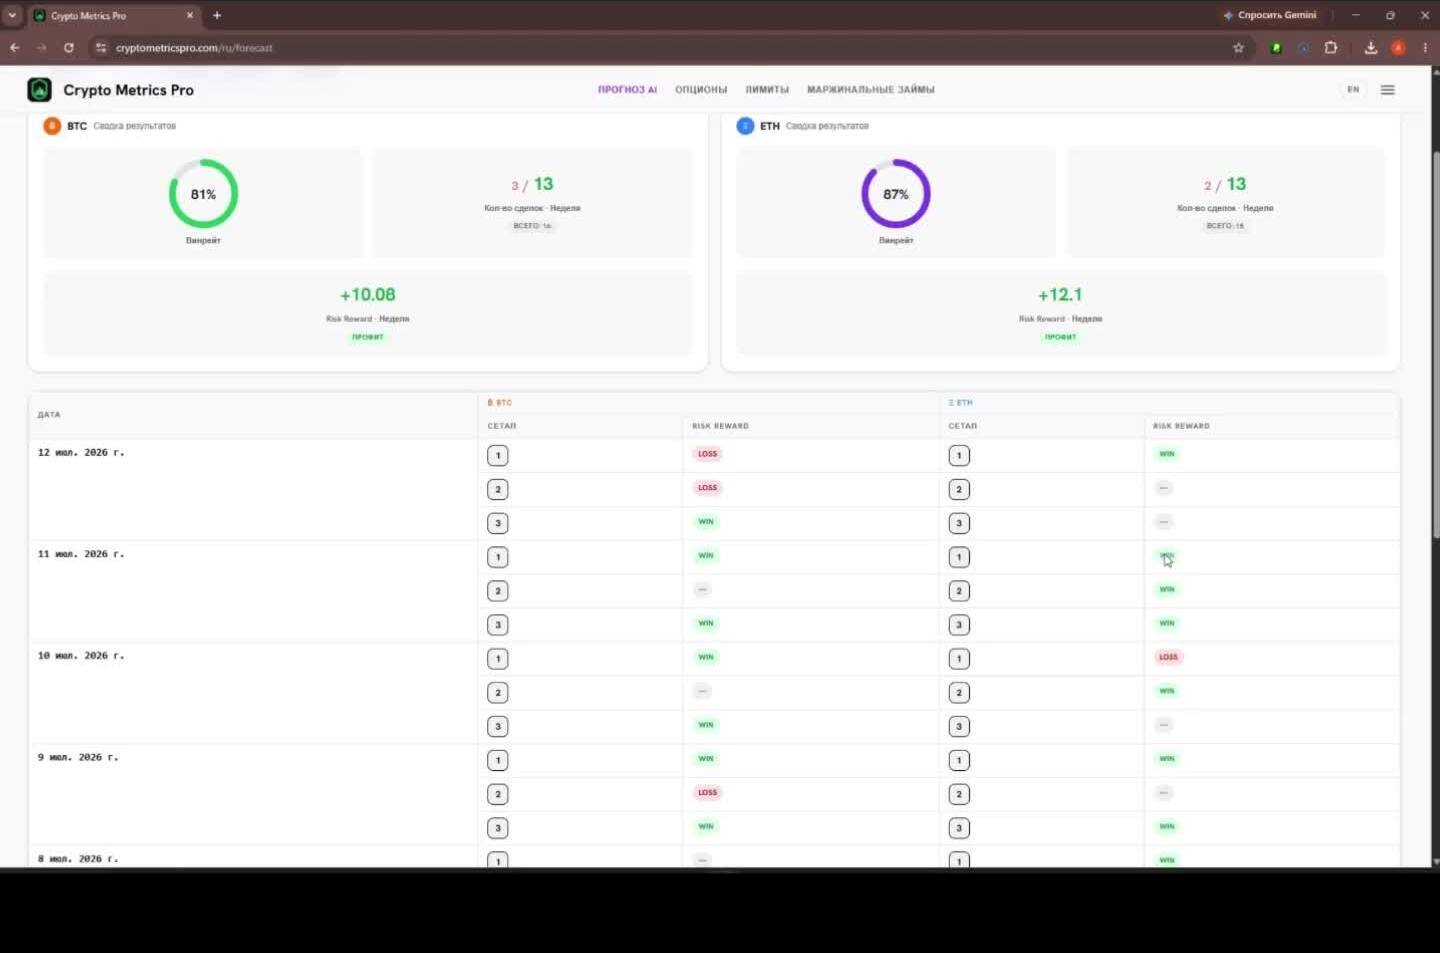Go forward to the next page
The width and height of the screenshot is (1440, 953).
point(41,47)
